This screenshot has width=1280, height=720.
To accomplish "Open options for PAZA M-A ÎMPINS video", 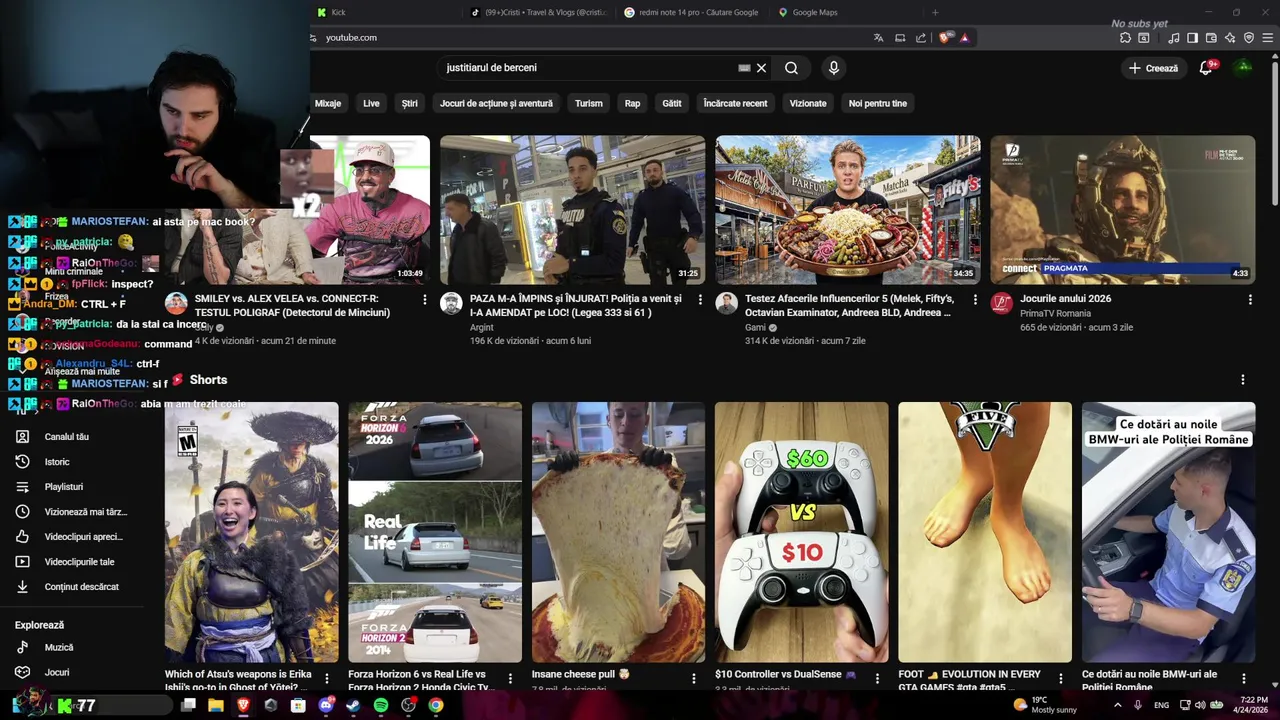I will [700, 299].
